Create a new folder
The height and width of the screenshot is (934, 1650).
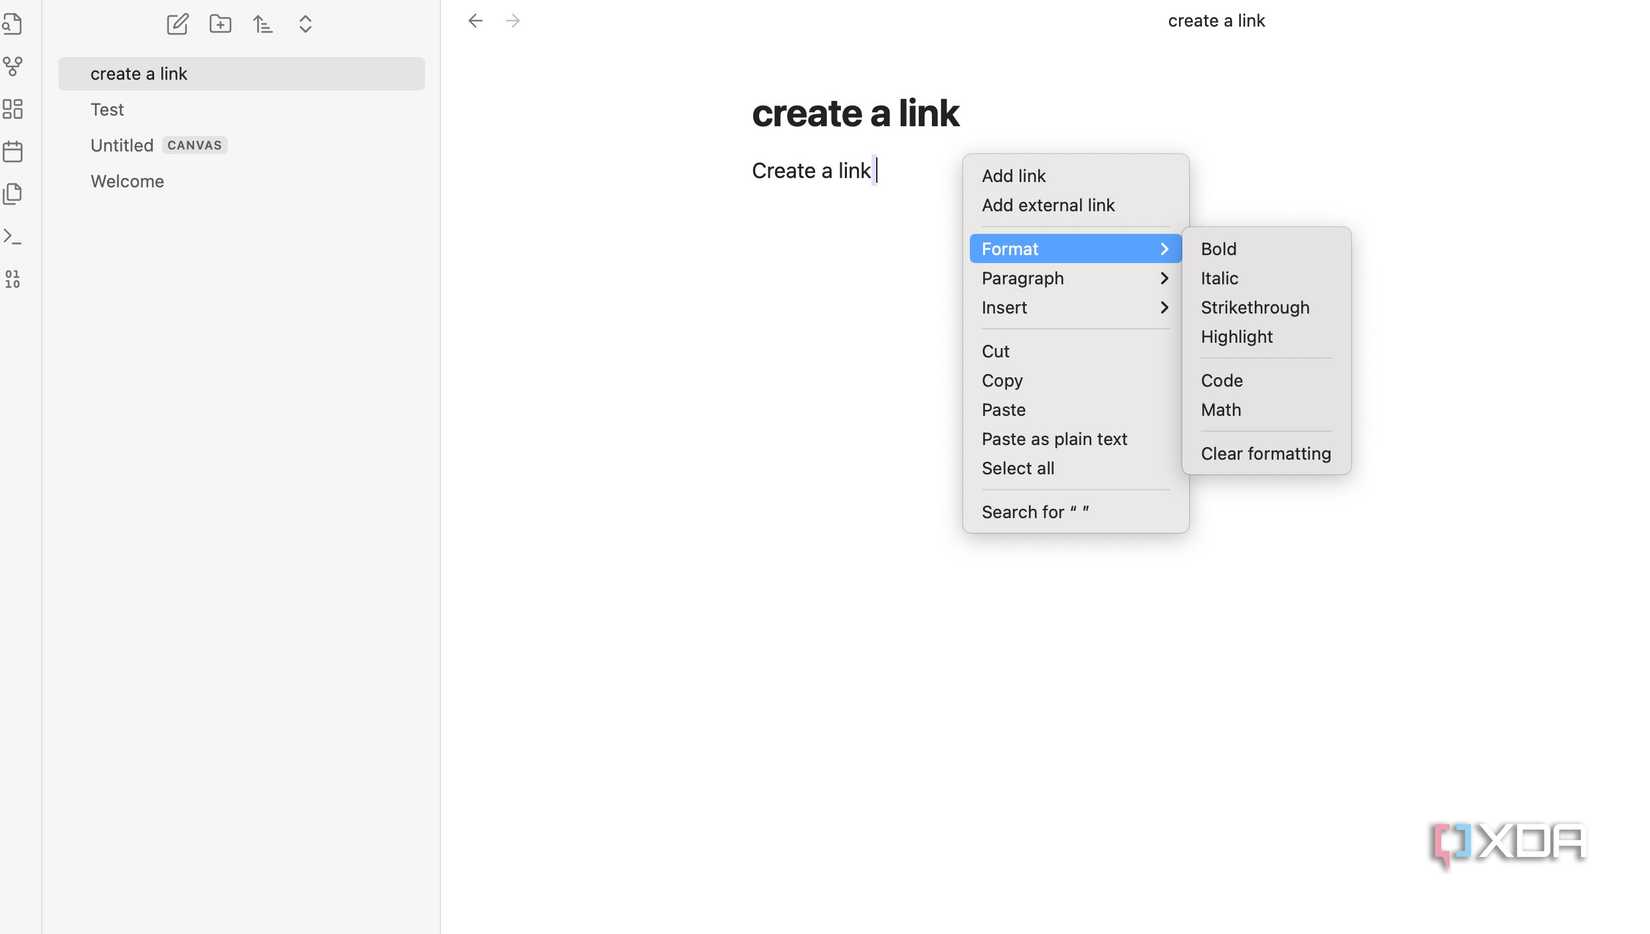pos(220,23)
